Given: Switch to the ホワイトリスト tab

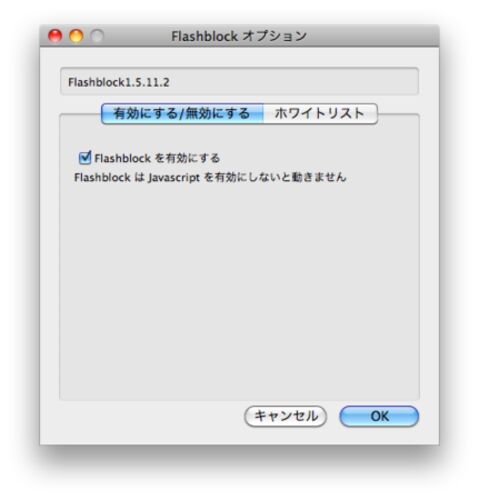Looking at the screenshot, I should pos(320,114).
